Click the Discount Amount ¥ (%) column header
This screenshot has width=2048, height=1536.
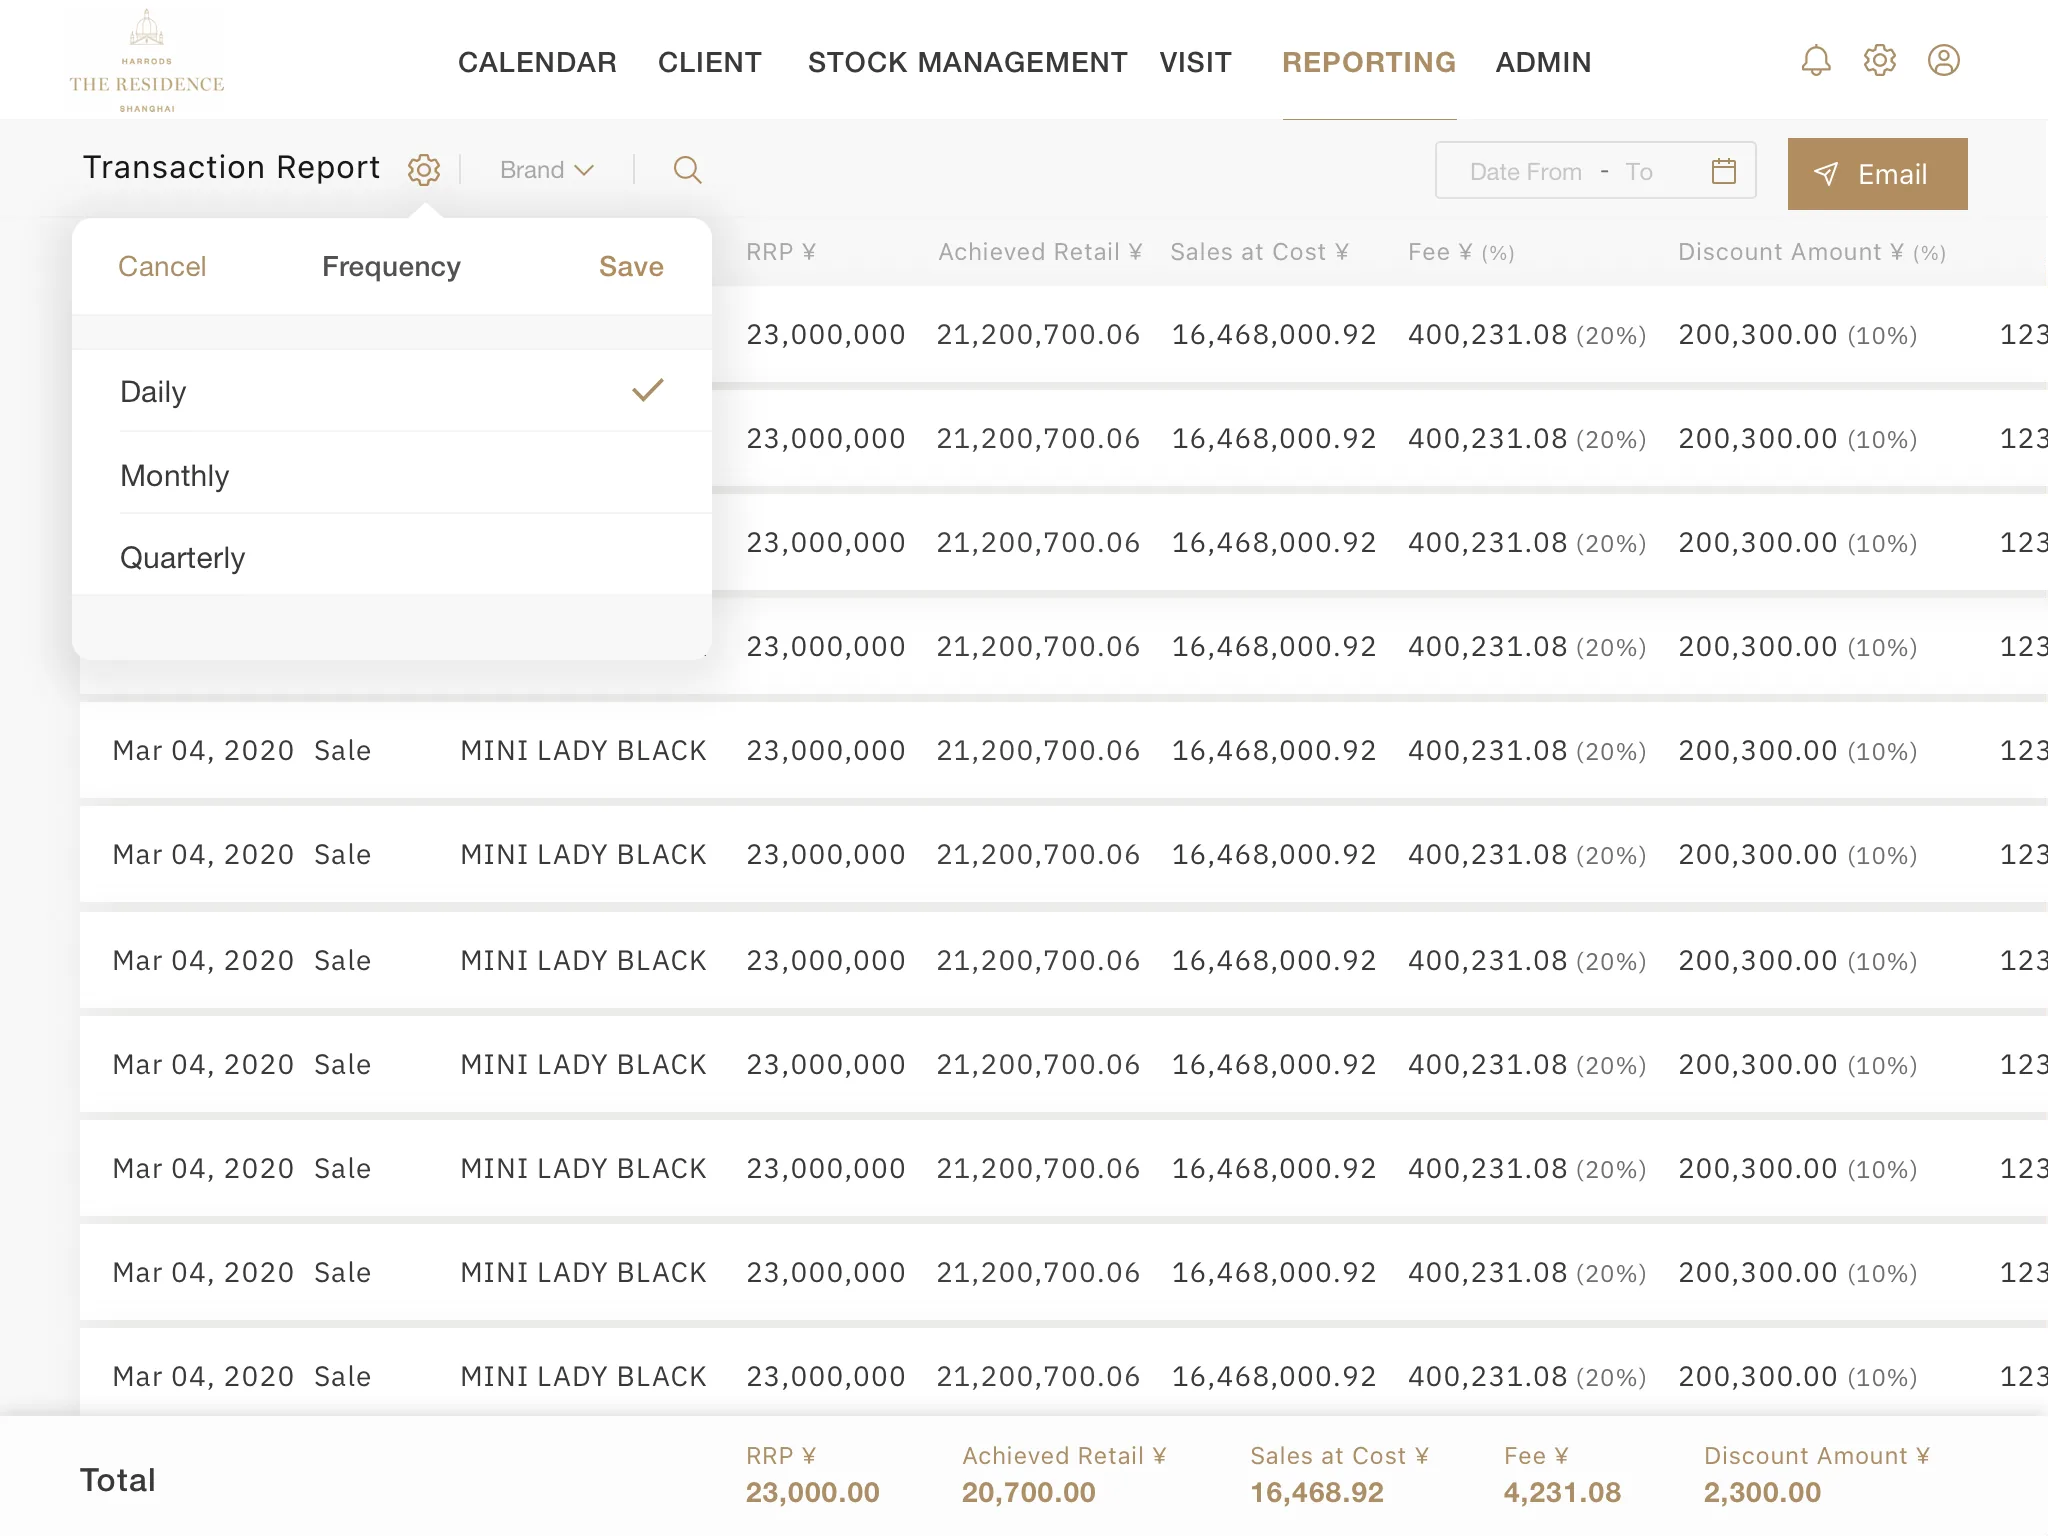point(1812,252)
